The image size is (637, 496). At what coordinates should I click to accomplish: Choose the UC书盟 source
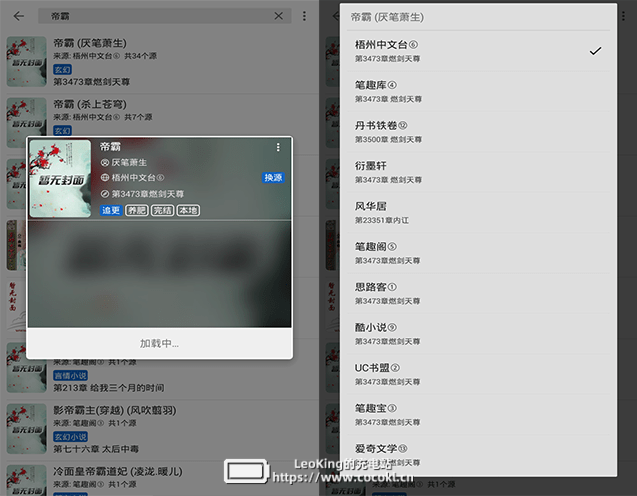pos(478,375)
